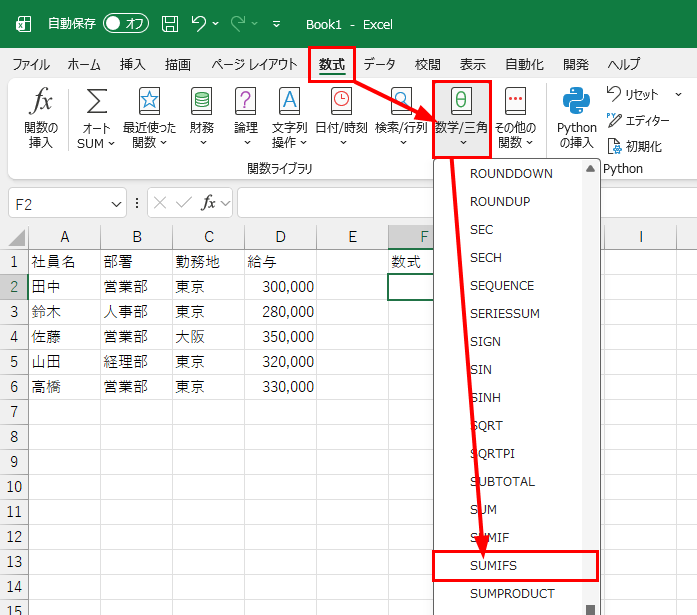The width and height of the screenshot is (697, 615).
Task: Open the File (ファイル) tab
Action: 31,65
